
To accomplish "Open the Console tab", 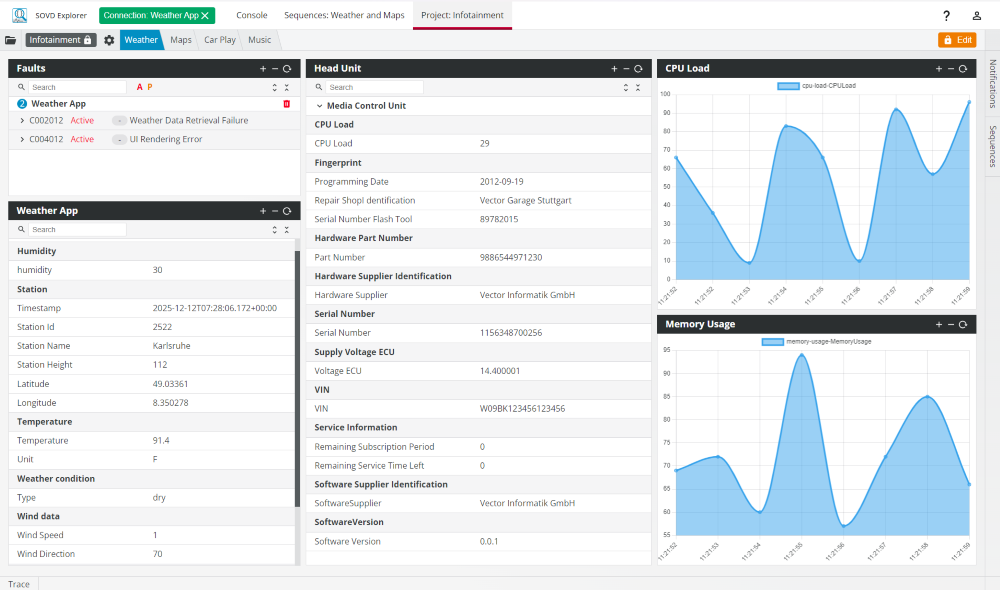I will coord(251,15).
